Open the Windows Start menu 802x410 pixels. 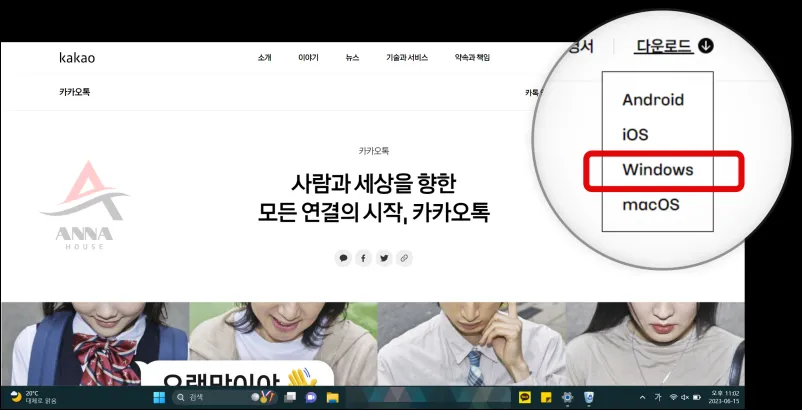click(x=159, y=397)
